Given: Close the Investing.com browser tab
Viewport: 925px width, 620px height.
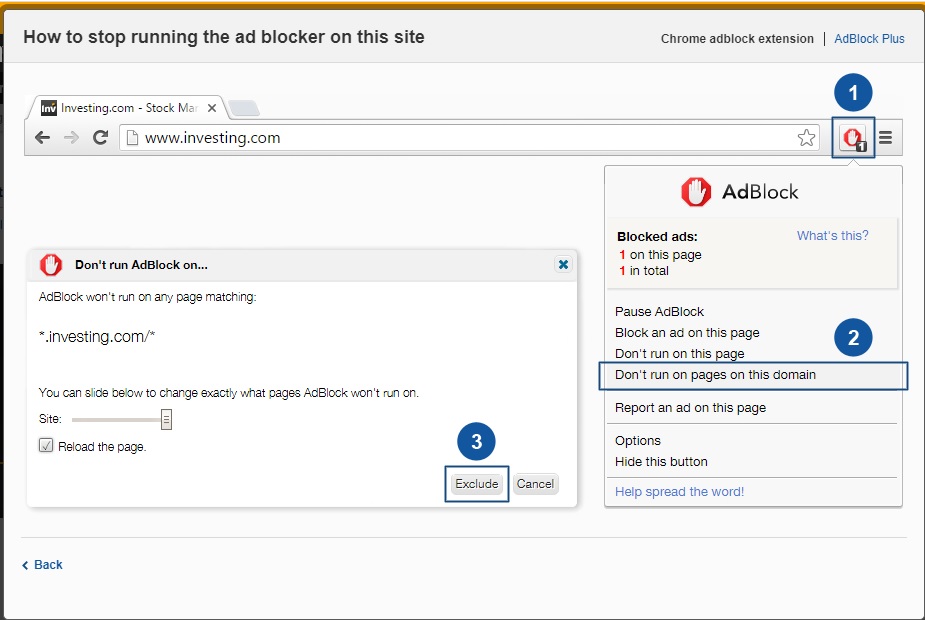Looking at the screenshot, I should 212,108.
